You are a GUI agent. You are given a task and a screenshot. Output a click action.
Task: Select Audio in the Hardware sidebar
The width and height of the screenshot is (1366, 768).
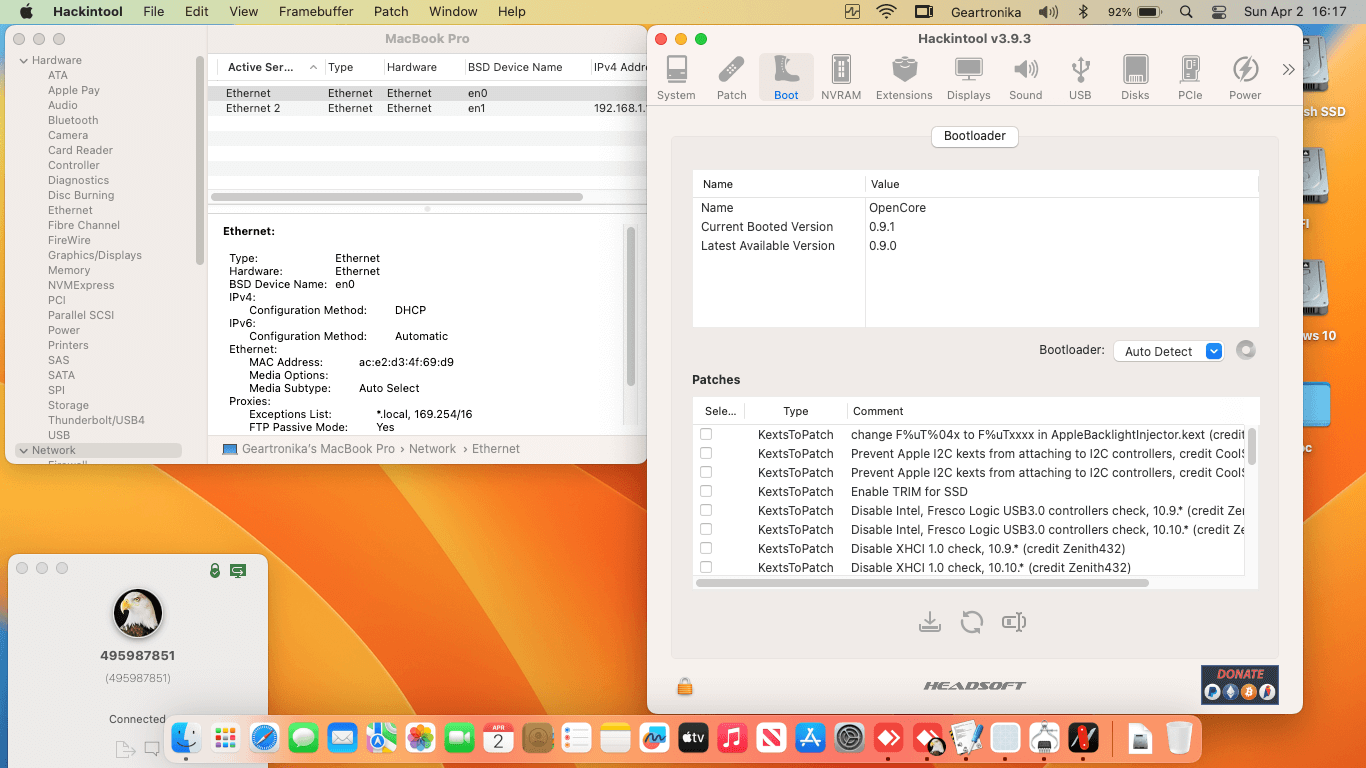point(63,106)
